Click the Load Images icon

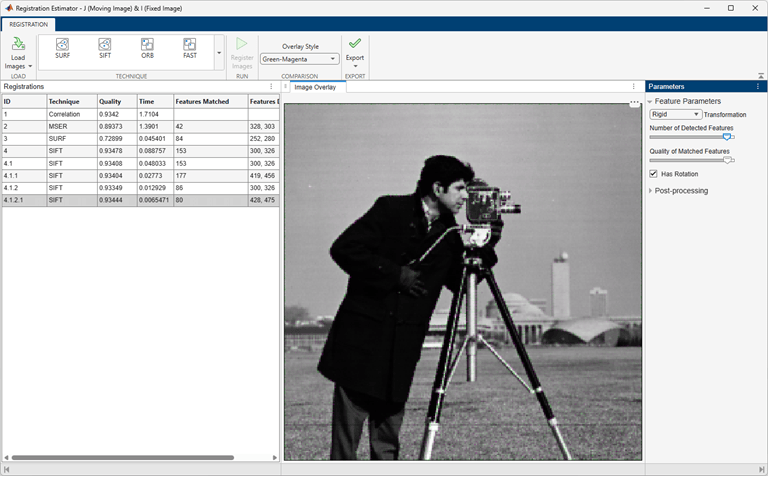click(x=18, y=44)
